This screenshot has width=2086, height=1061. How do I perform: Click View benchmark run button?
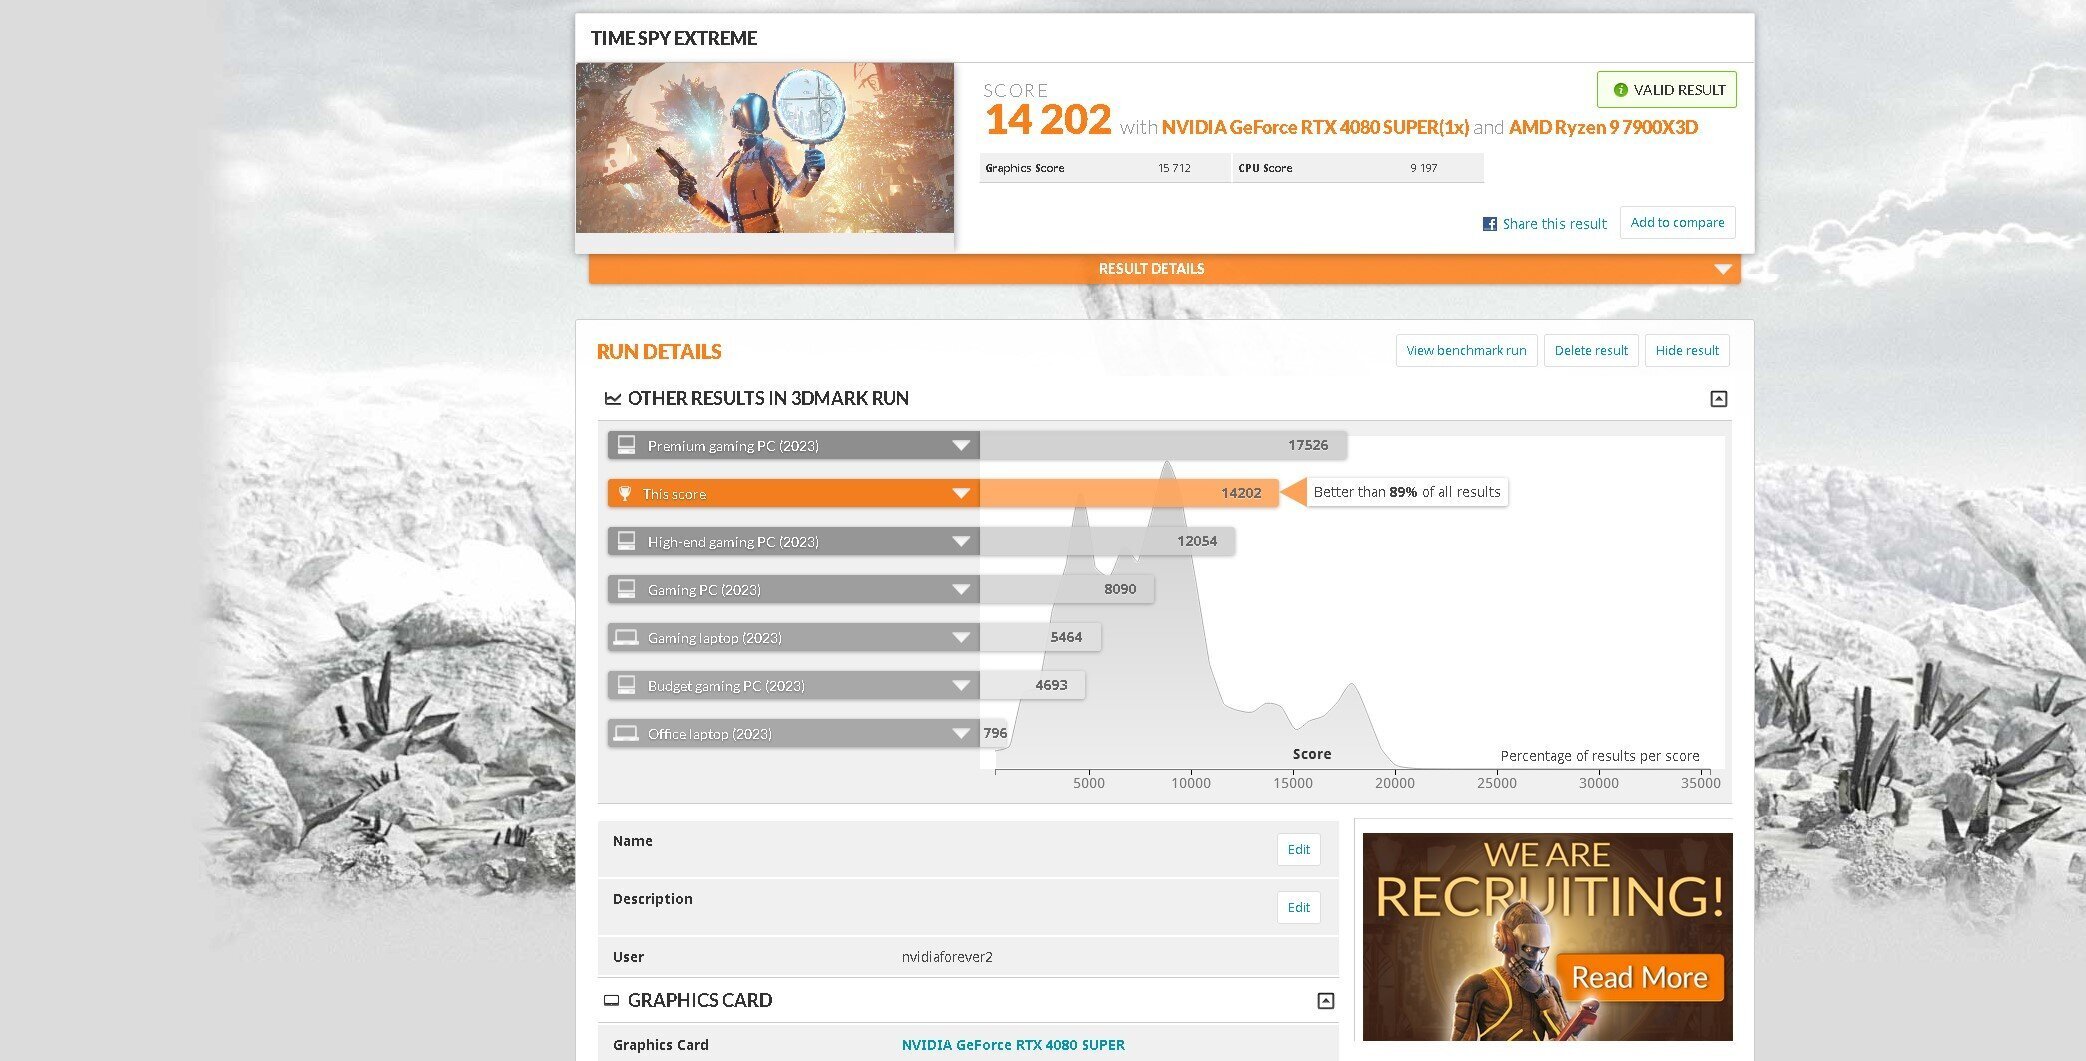pos(1466,351)
